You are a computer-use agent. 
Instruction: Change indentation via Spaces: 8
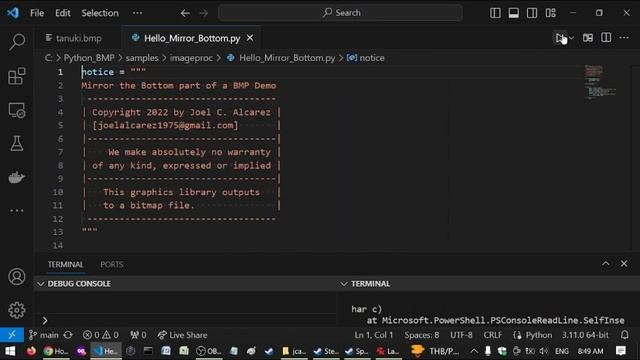click(x=422, y=335)
